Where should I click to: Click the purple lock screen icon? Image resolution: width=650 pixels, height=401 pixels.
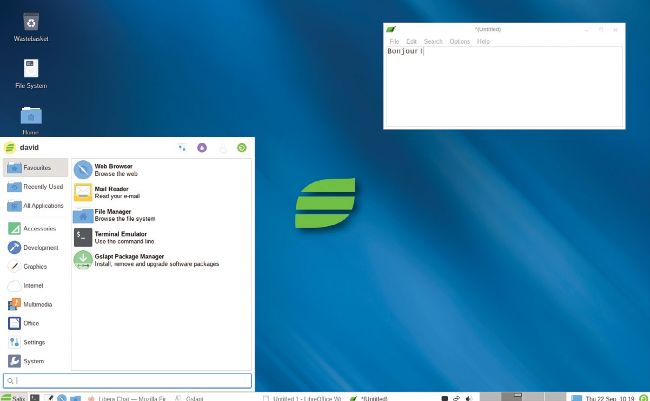(x=202, y=148)
